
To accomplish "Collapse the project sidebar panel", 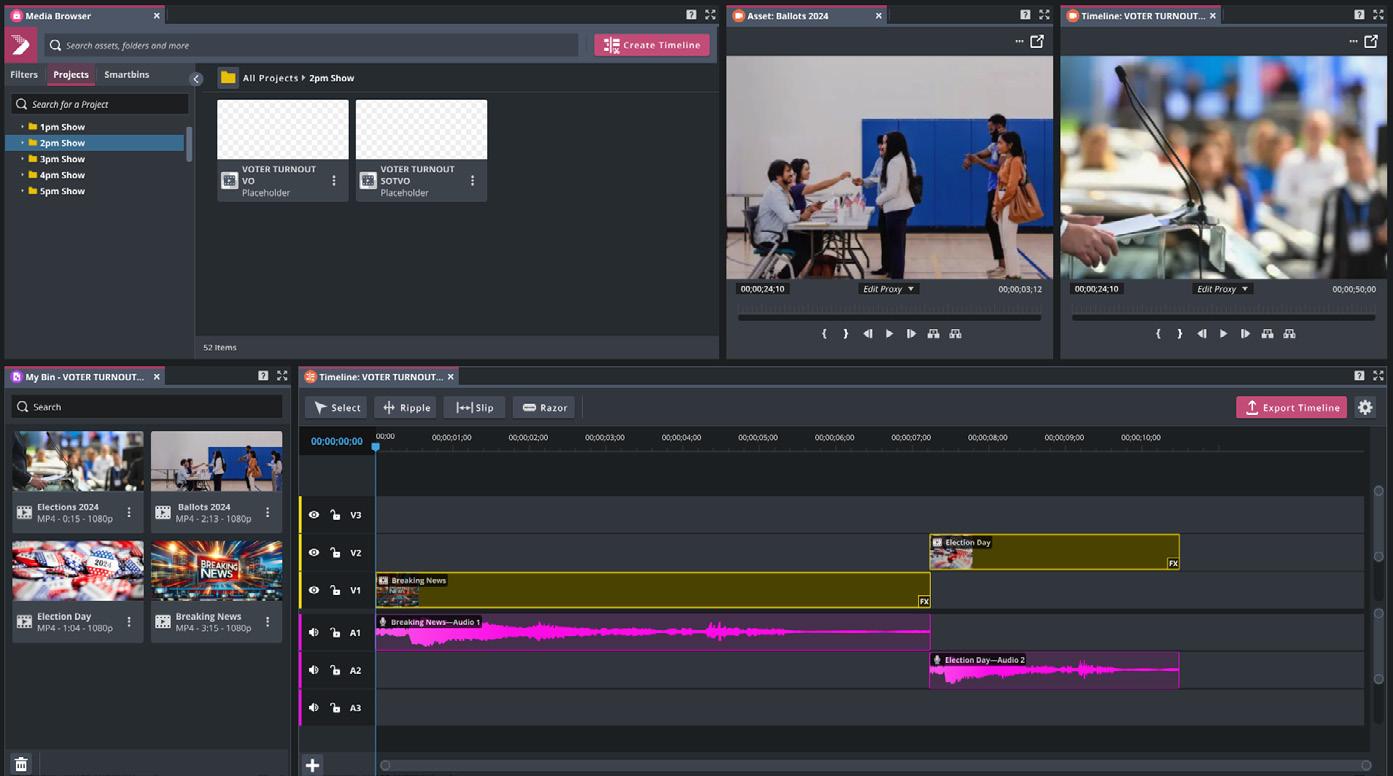I will tap(196, 78).
